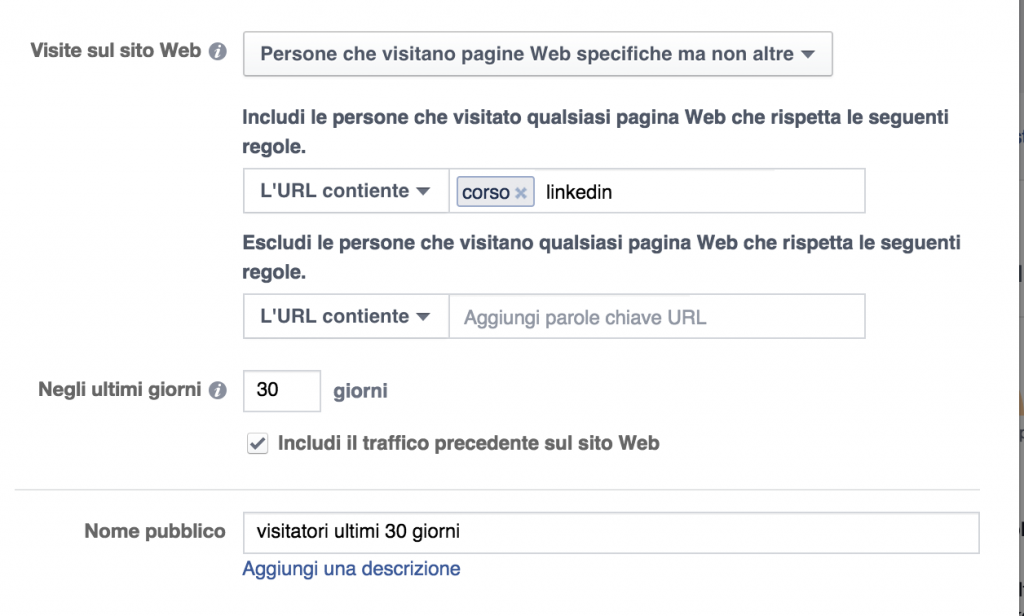This screenshot has width=1024, height=616.
Task: Open the Persone che visitano pagine Web specifiche dropdown
Action: point(537,53)
